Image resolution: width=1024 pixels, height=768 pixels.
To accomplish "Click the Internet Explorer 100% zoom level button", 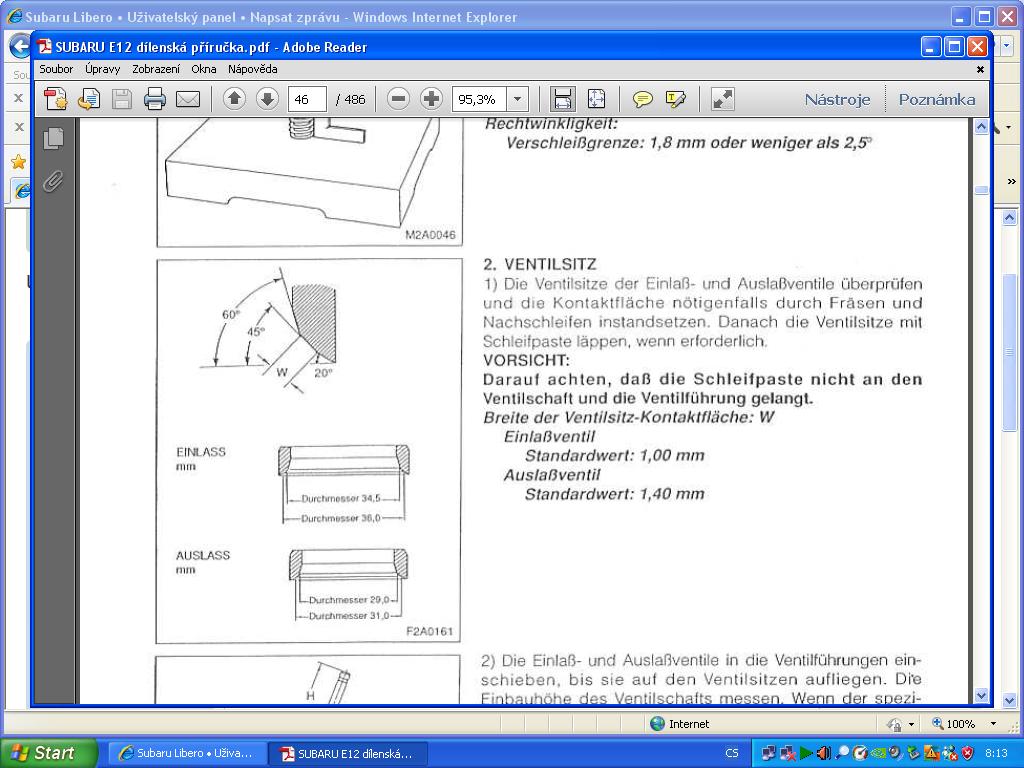I will pos(953,724).
